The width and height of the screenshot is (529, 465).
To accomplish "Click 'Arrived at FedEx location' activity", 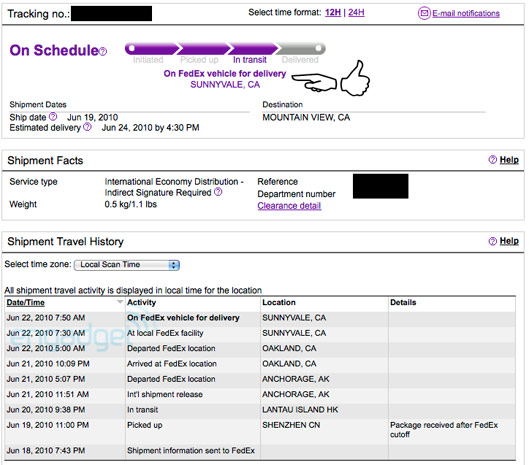I will [172, 364].
